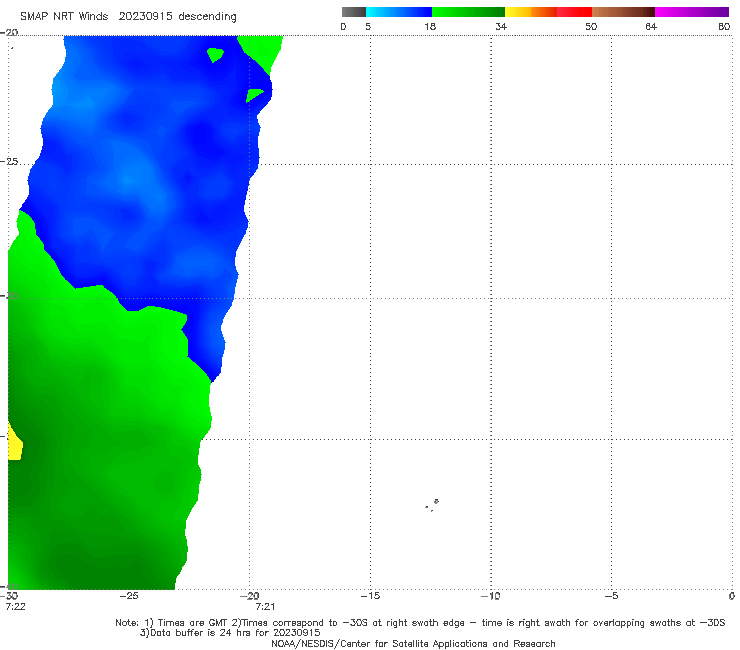
Task: Click the '-5' longitude axis label
Action: [611, 596]
